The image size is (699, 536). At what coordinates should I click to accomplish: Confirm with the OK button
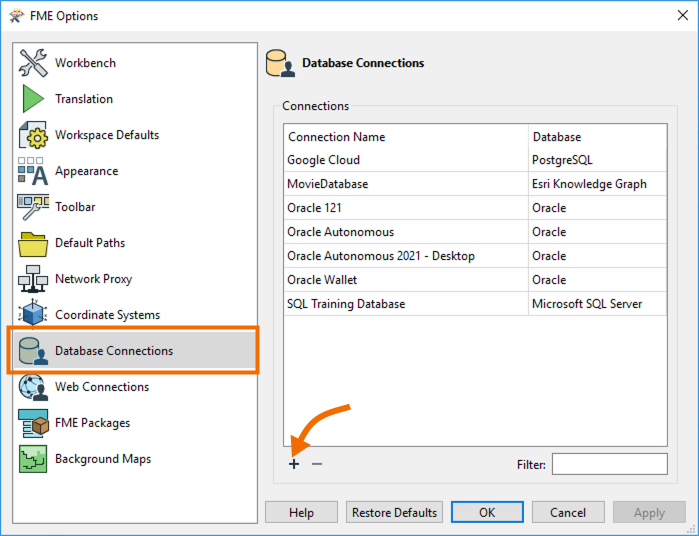487,512
